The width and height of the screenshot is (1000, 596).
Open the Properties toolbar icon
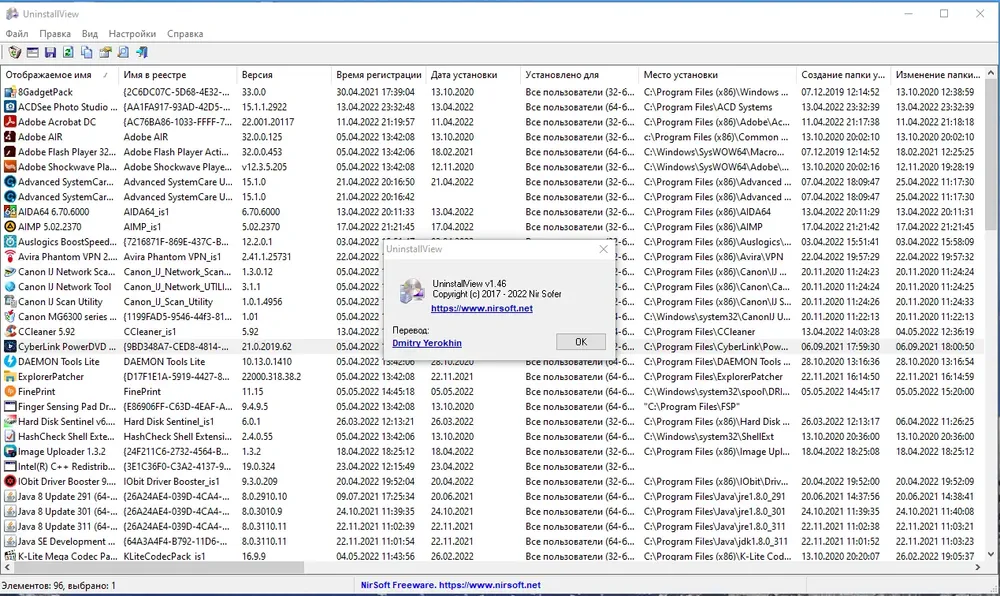click(105, 52)
